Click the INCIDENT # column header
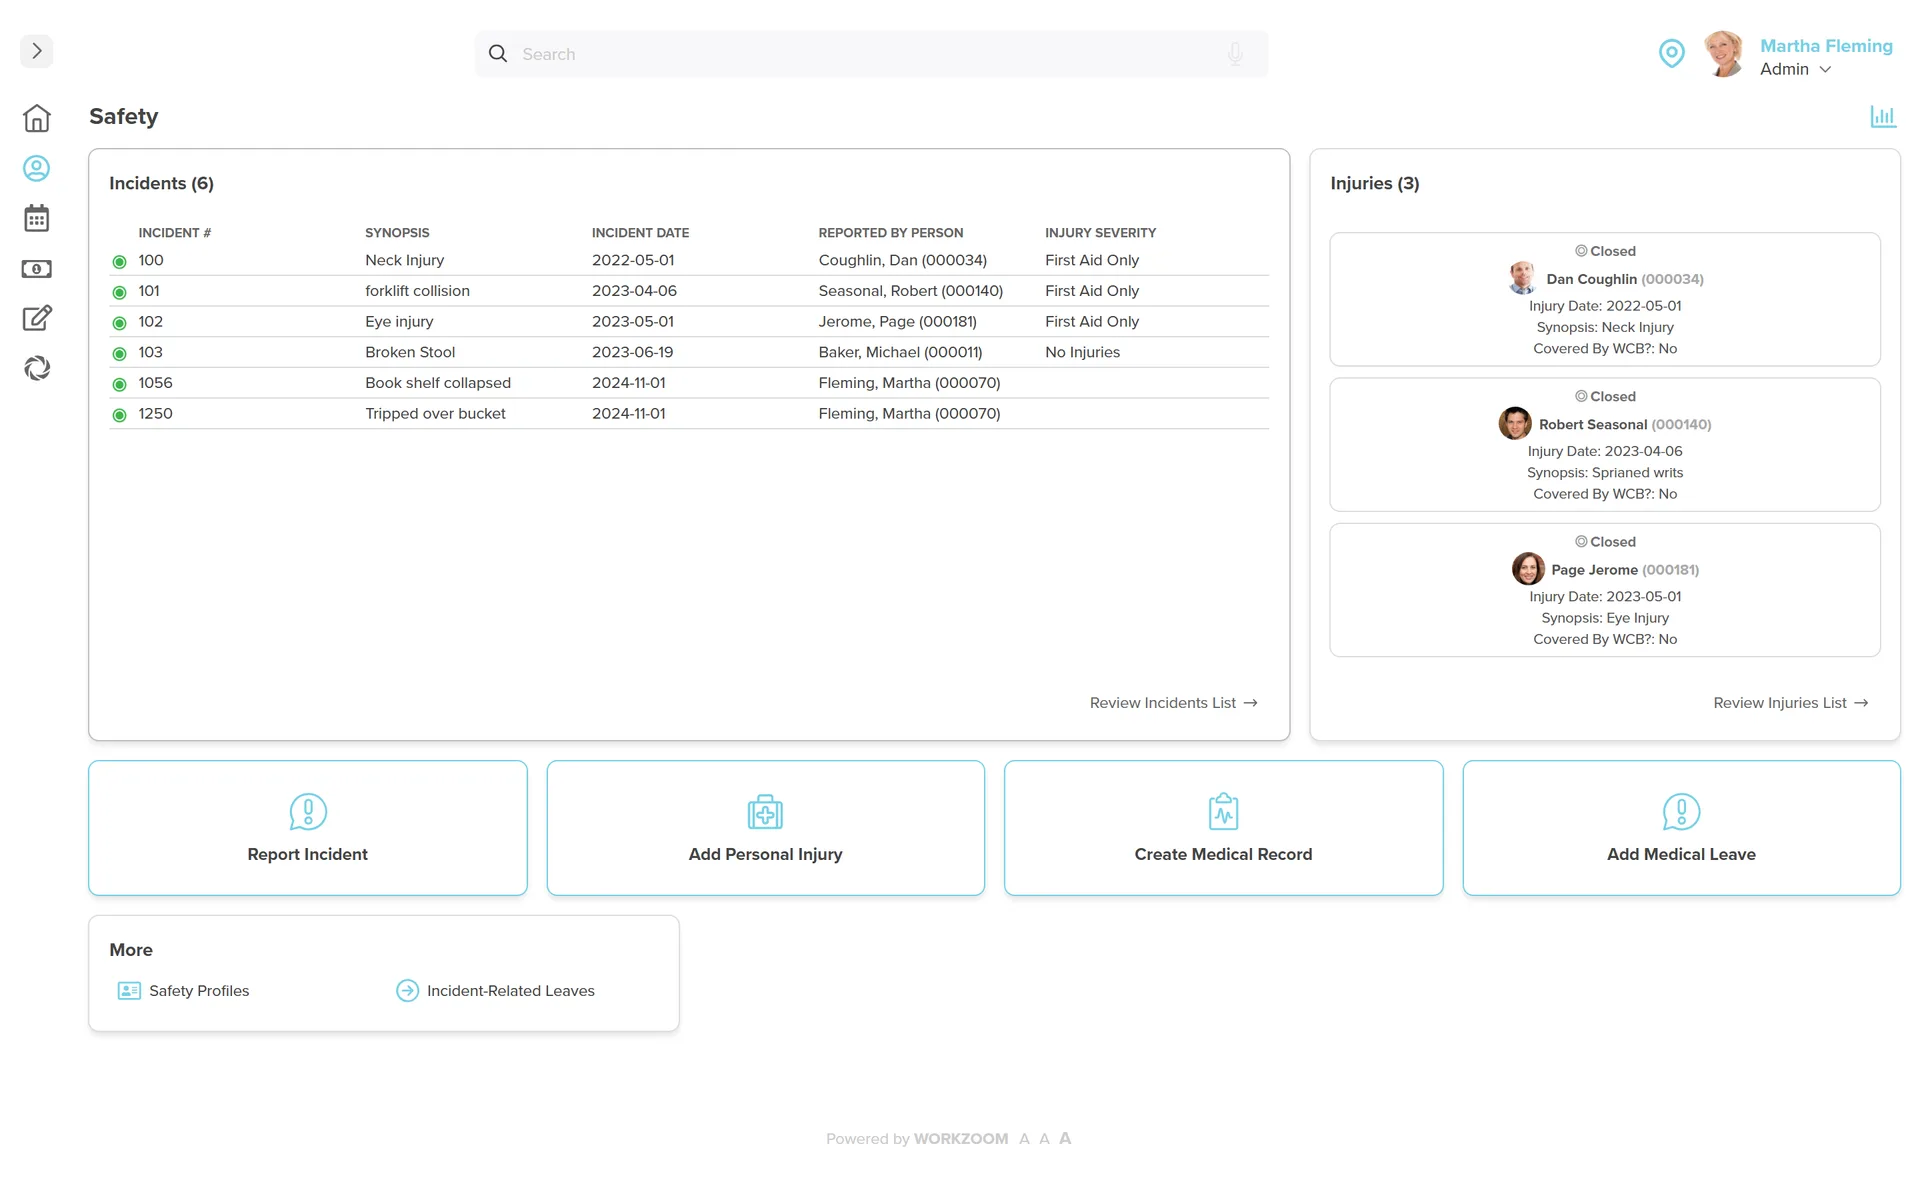 174,233
